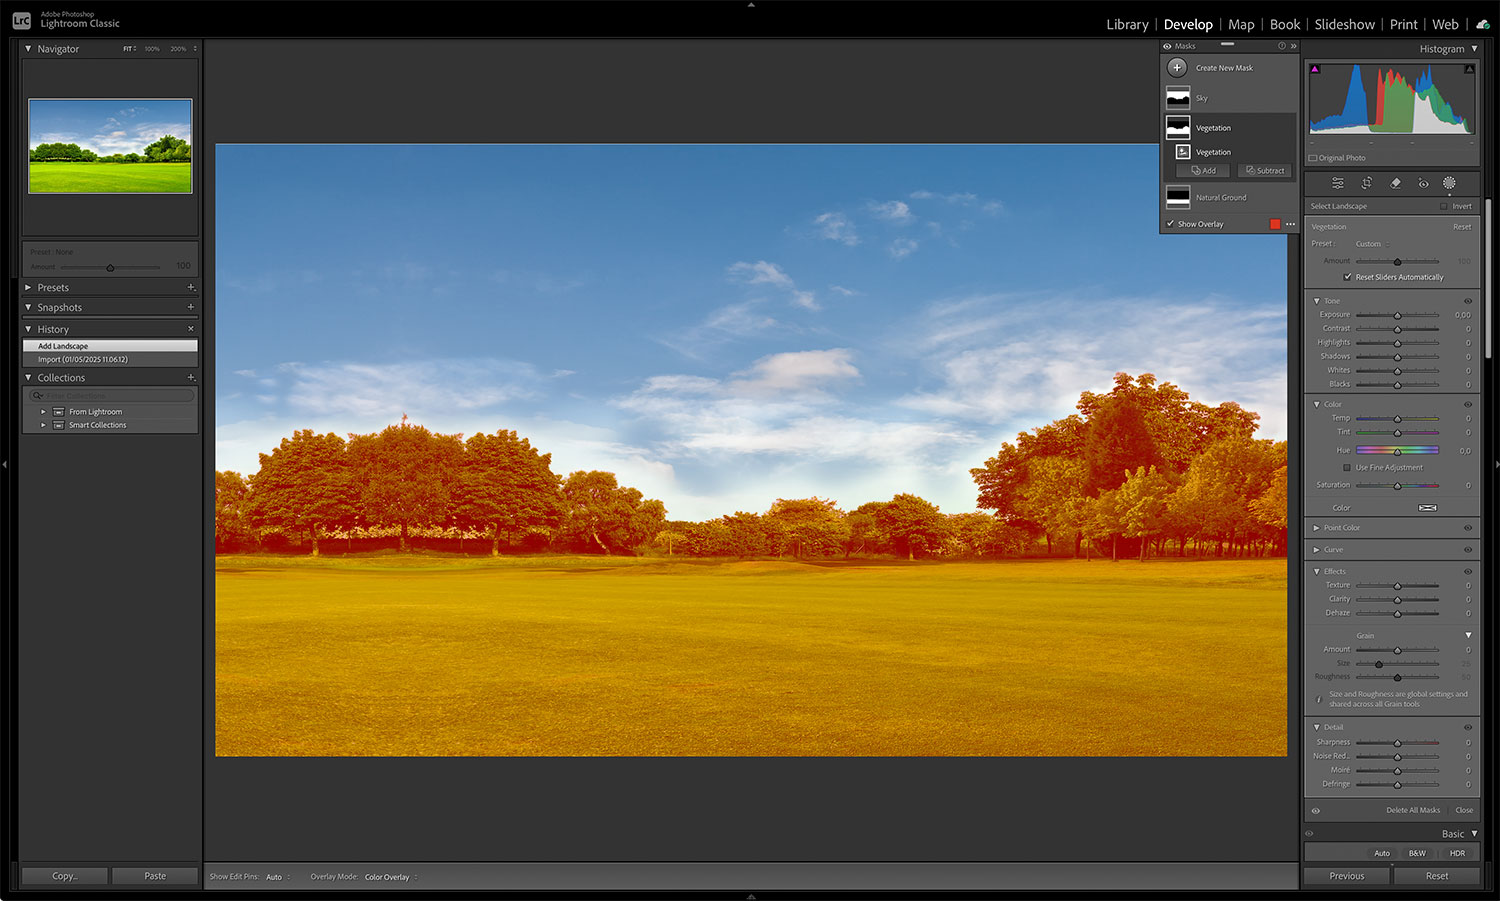Uncheck Reset Sliders Automatically

tap(1347, 277)
